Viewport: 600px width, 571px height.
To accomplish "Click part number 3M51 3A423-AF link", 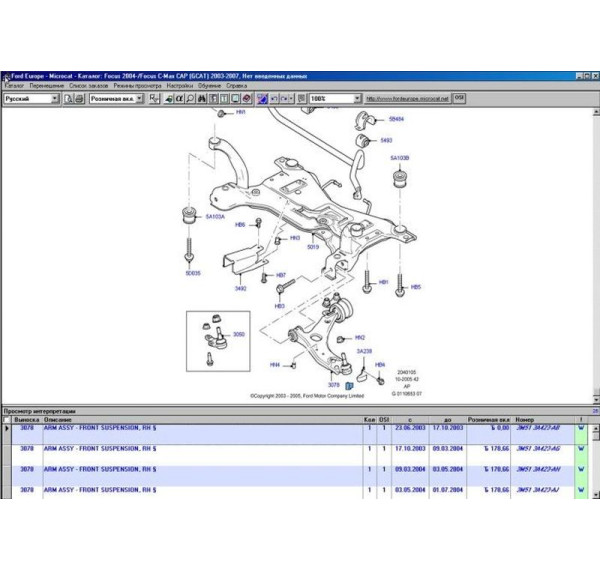I will (537, 428).
